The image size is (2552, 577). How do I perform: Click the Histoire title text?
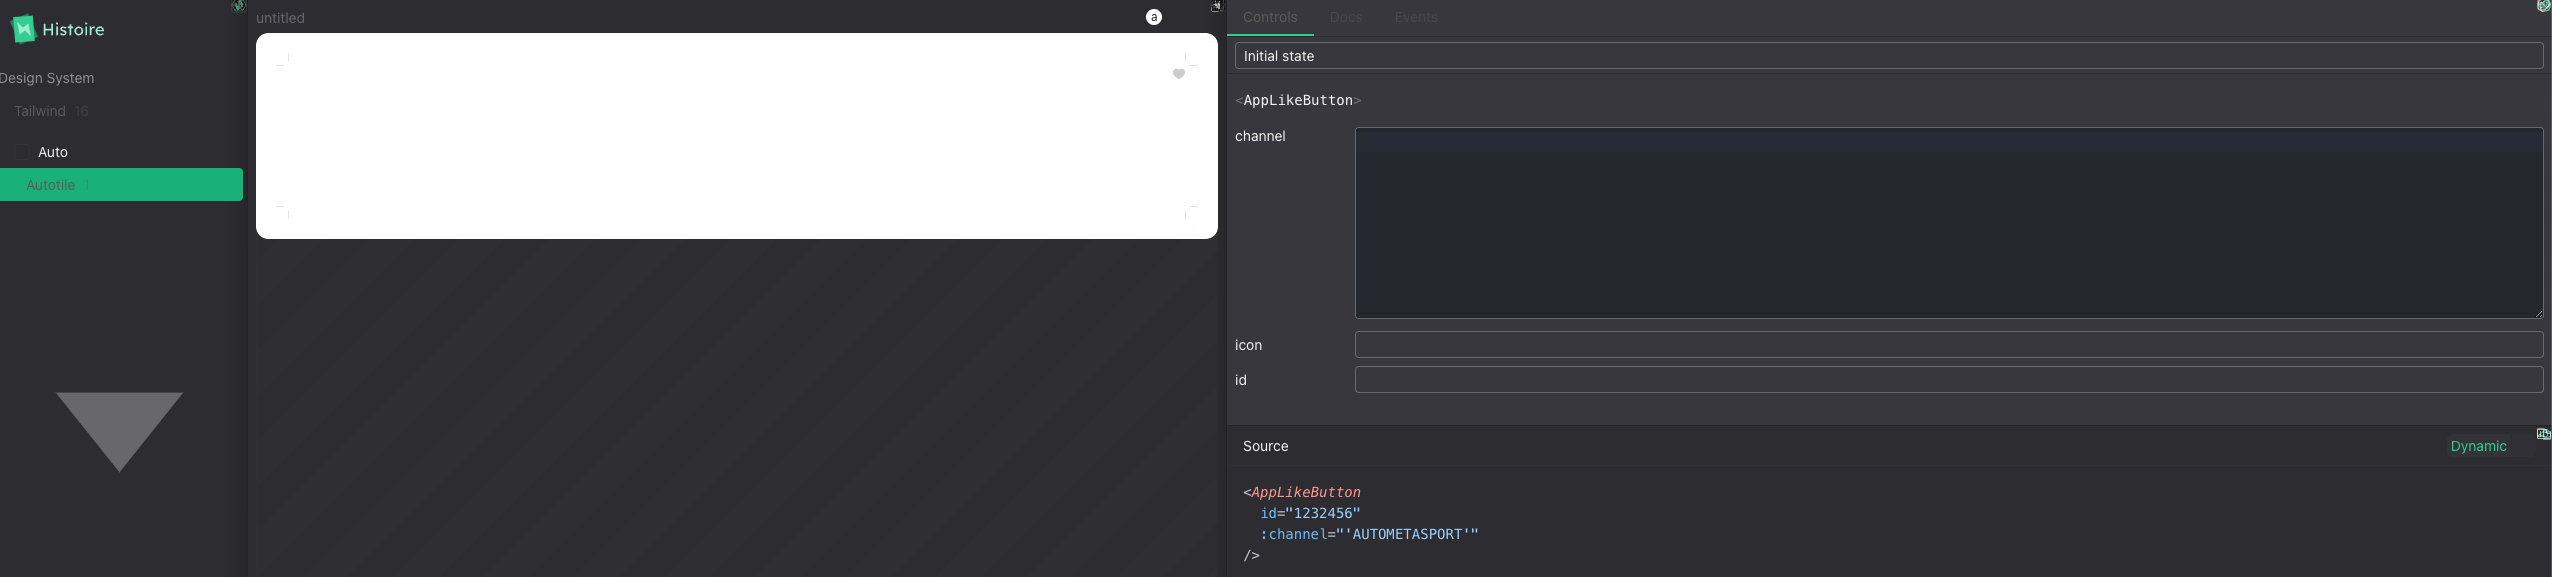coord(73,30)
